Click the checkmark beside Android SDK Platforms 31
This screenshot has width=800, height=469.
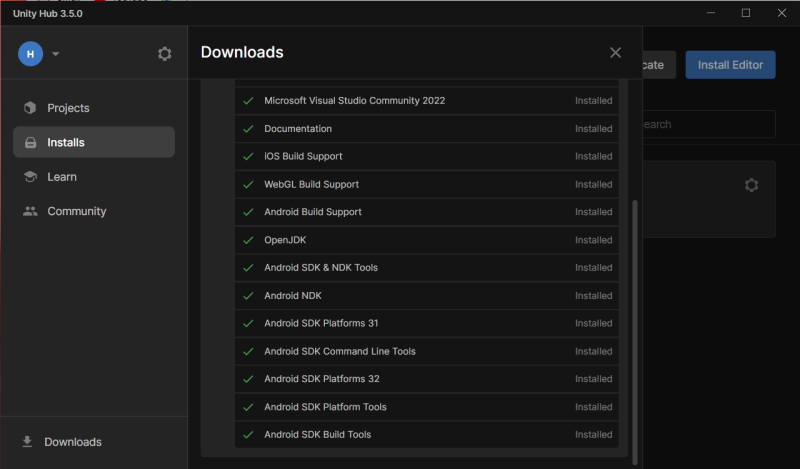pos(248,323)
